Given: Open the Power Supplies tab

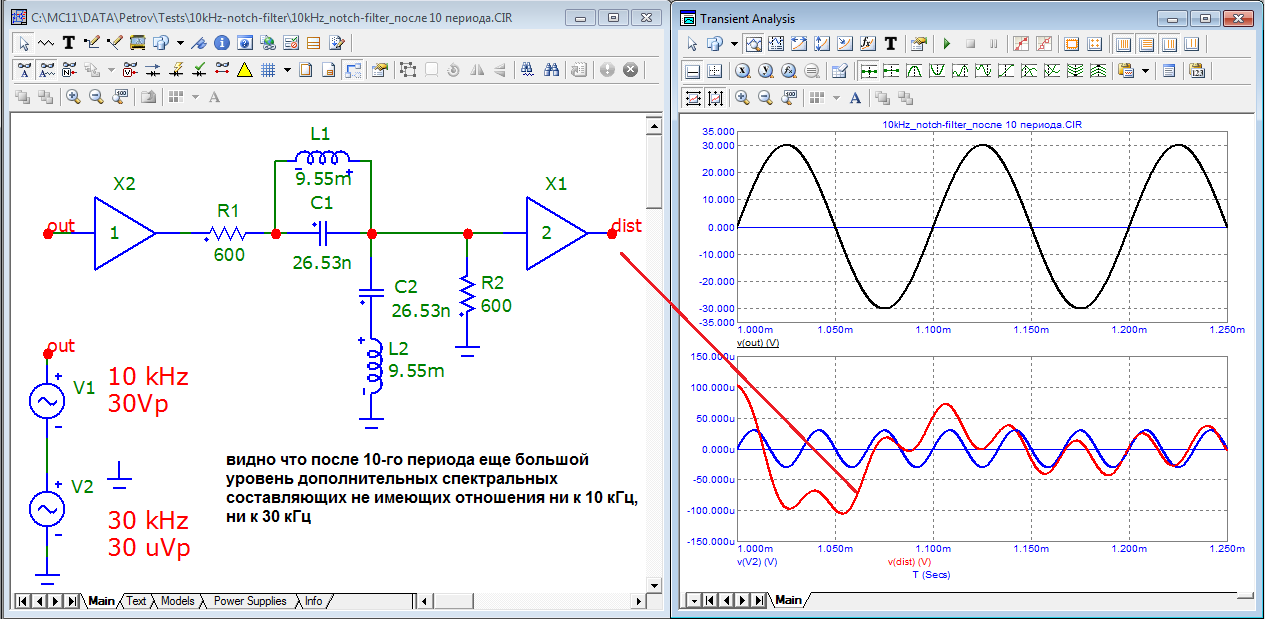Looking at the screenshot, I should [249, 601].
